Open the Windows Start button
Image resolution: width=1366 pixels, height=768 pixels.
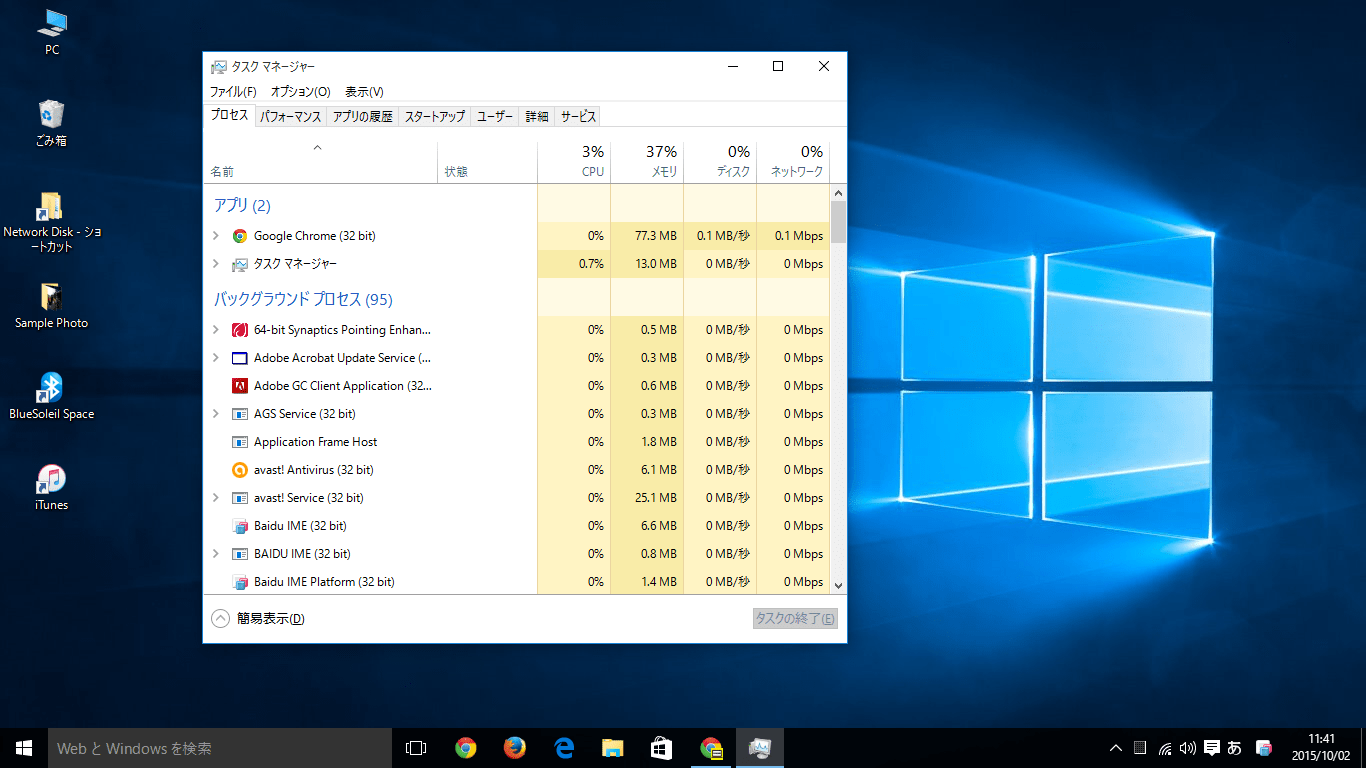(24, 748)
